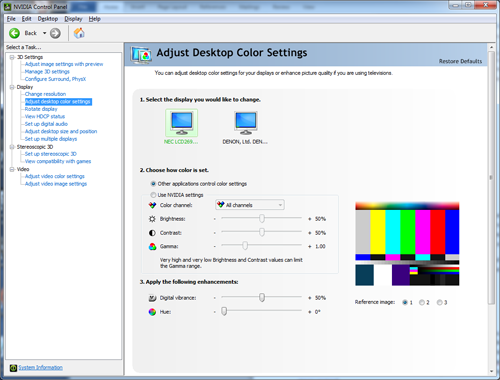Click Restore Defaults

460,61
